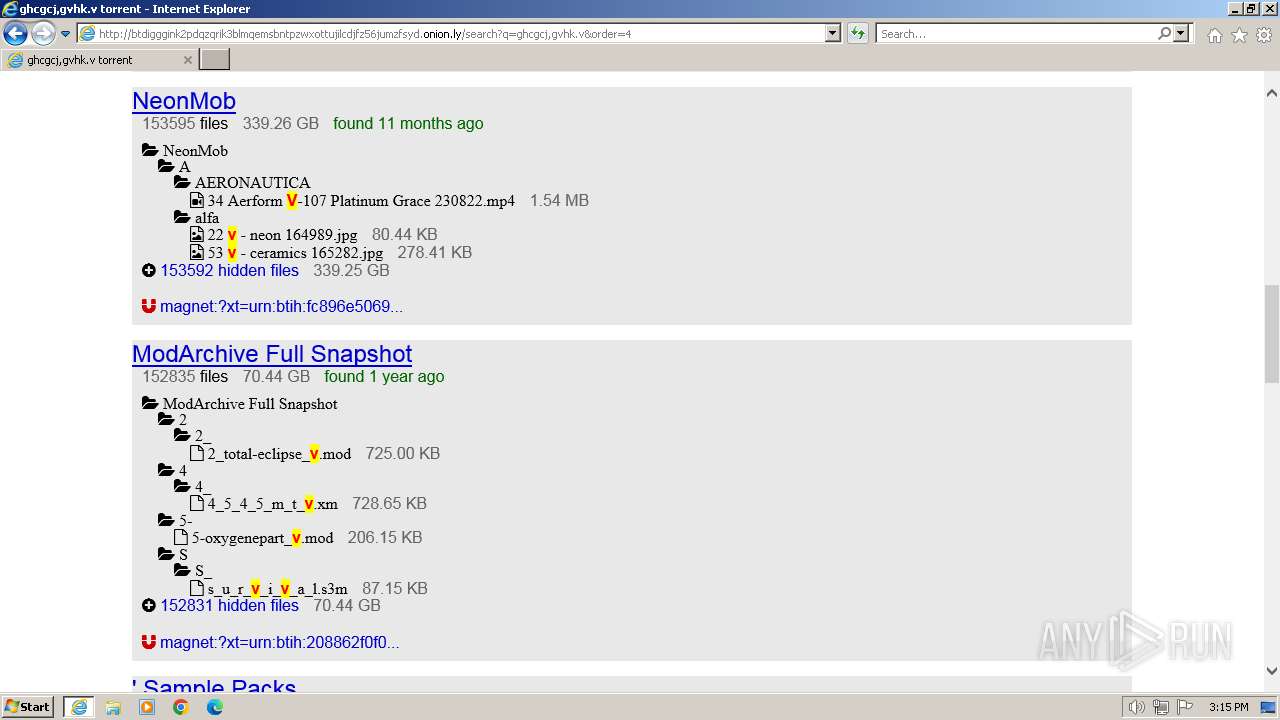1280x720 pixels.
Task: Refresh the page with the reload icon
Action: [x=857, y=34]
